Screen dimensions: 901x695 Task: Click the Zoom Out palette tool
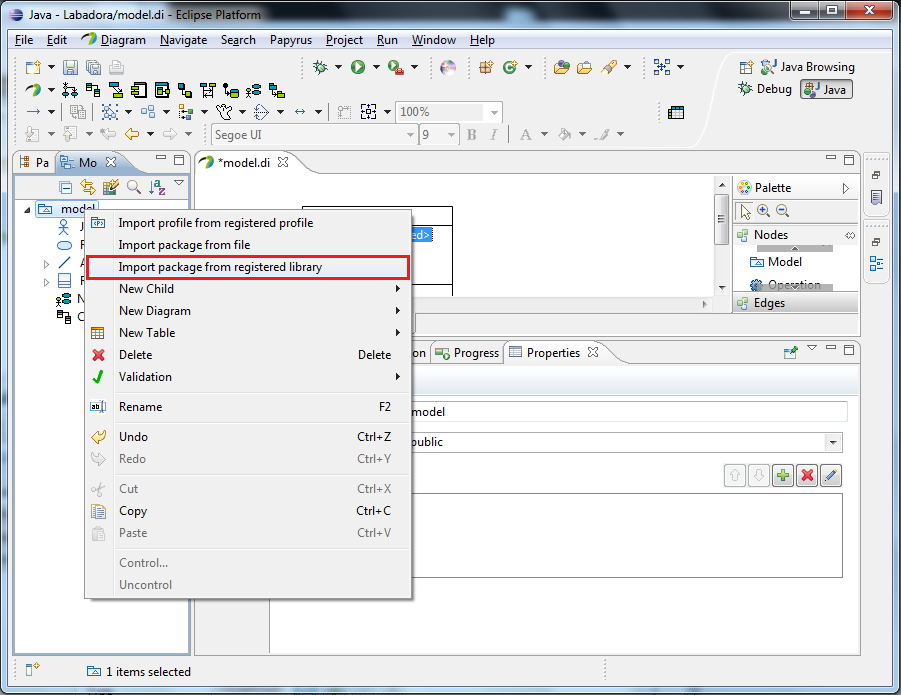coord(782,211)
